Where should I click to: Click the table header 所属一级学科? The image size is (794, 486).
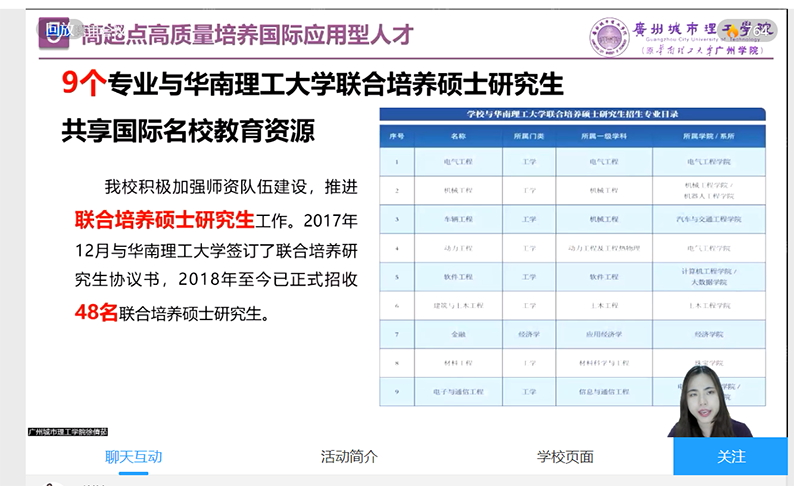pos(604,136)
